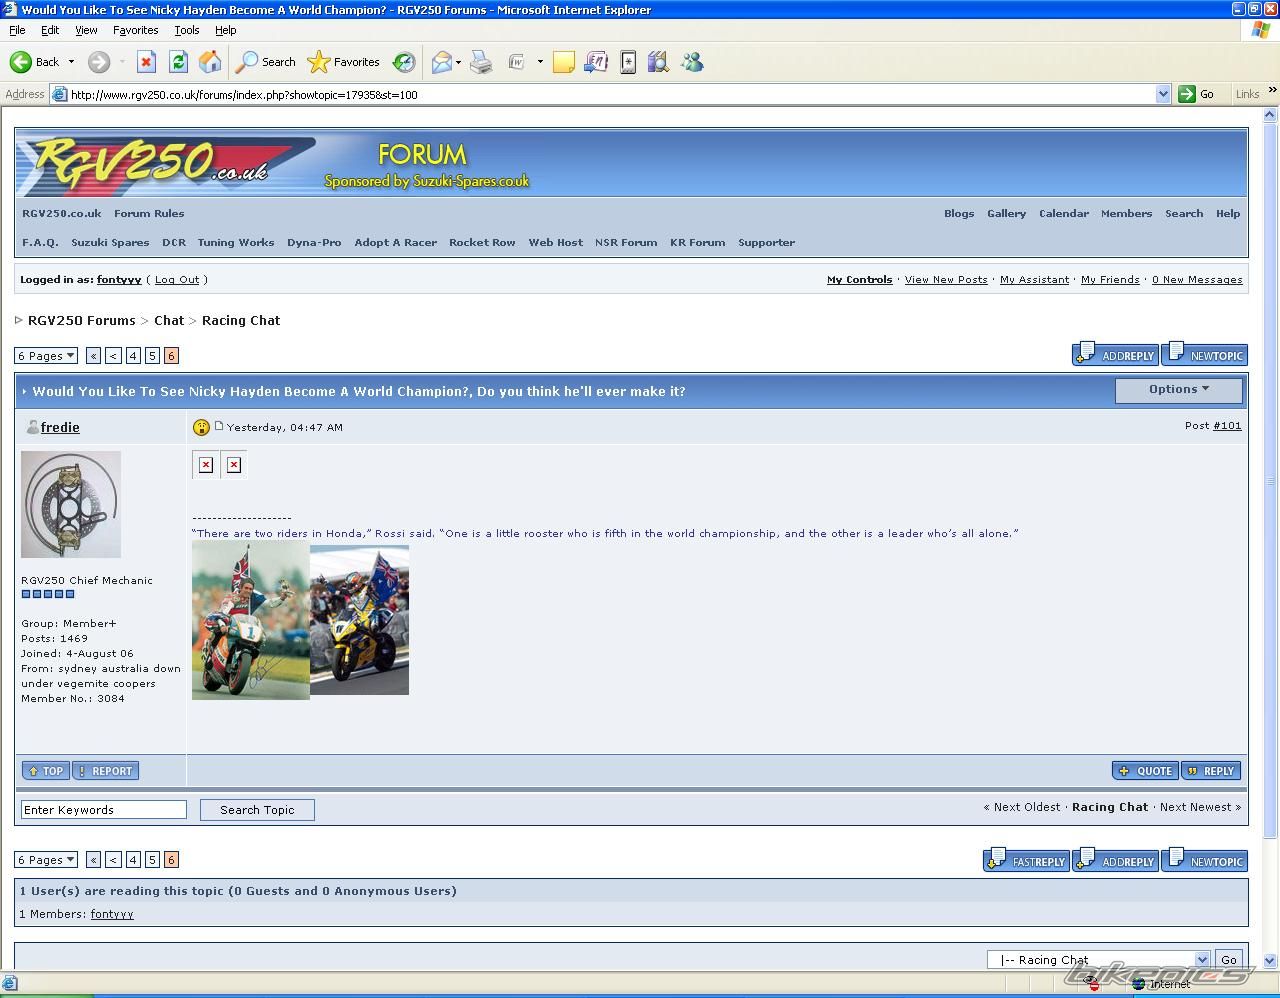
Task: Print the page with the printer icon
Action: coord(481,62)
